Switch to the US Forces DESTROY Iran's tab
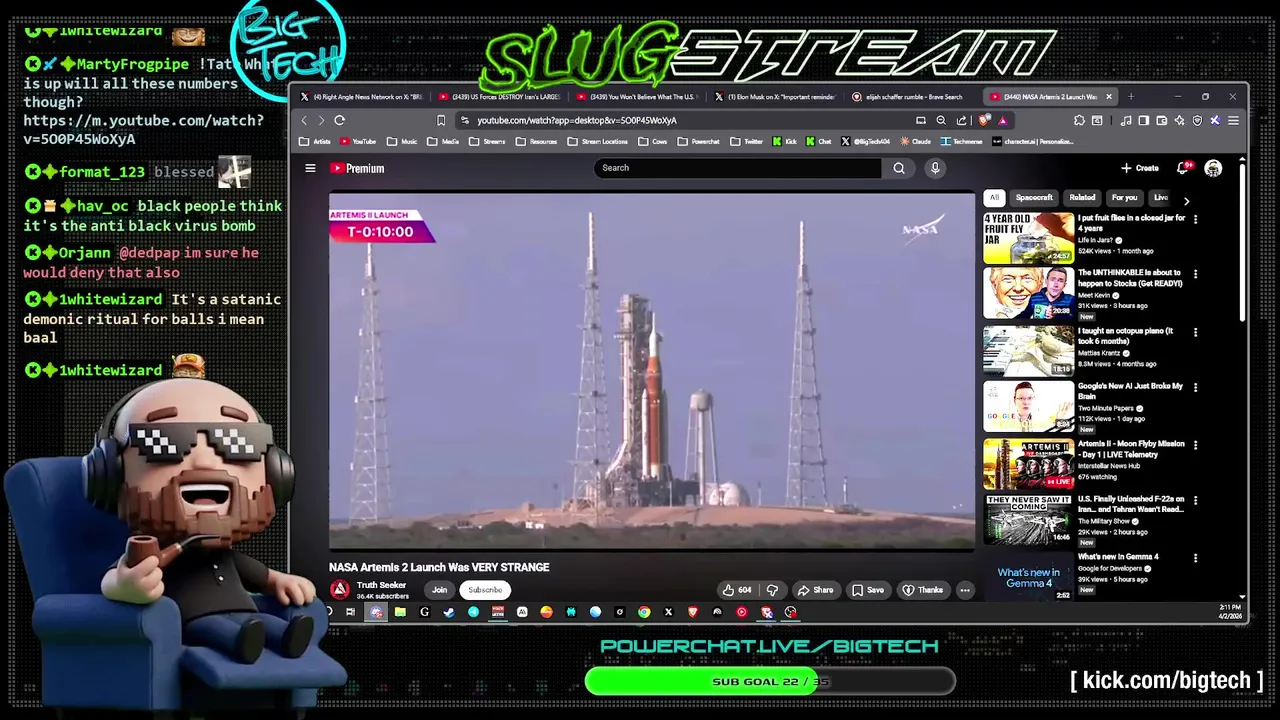This screenshot has width=1280, height=720. pyautogui.click(x=500, y=97)
